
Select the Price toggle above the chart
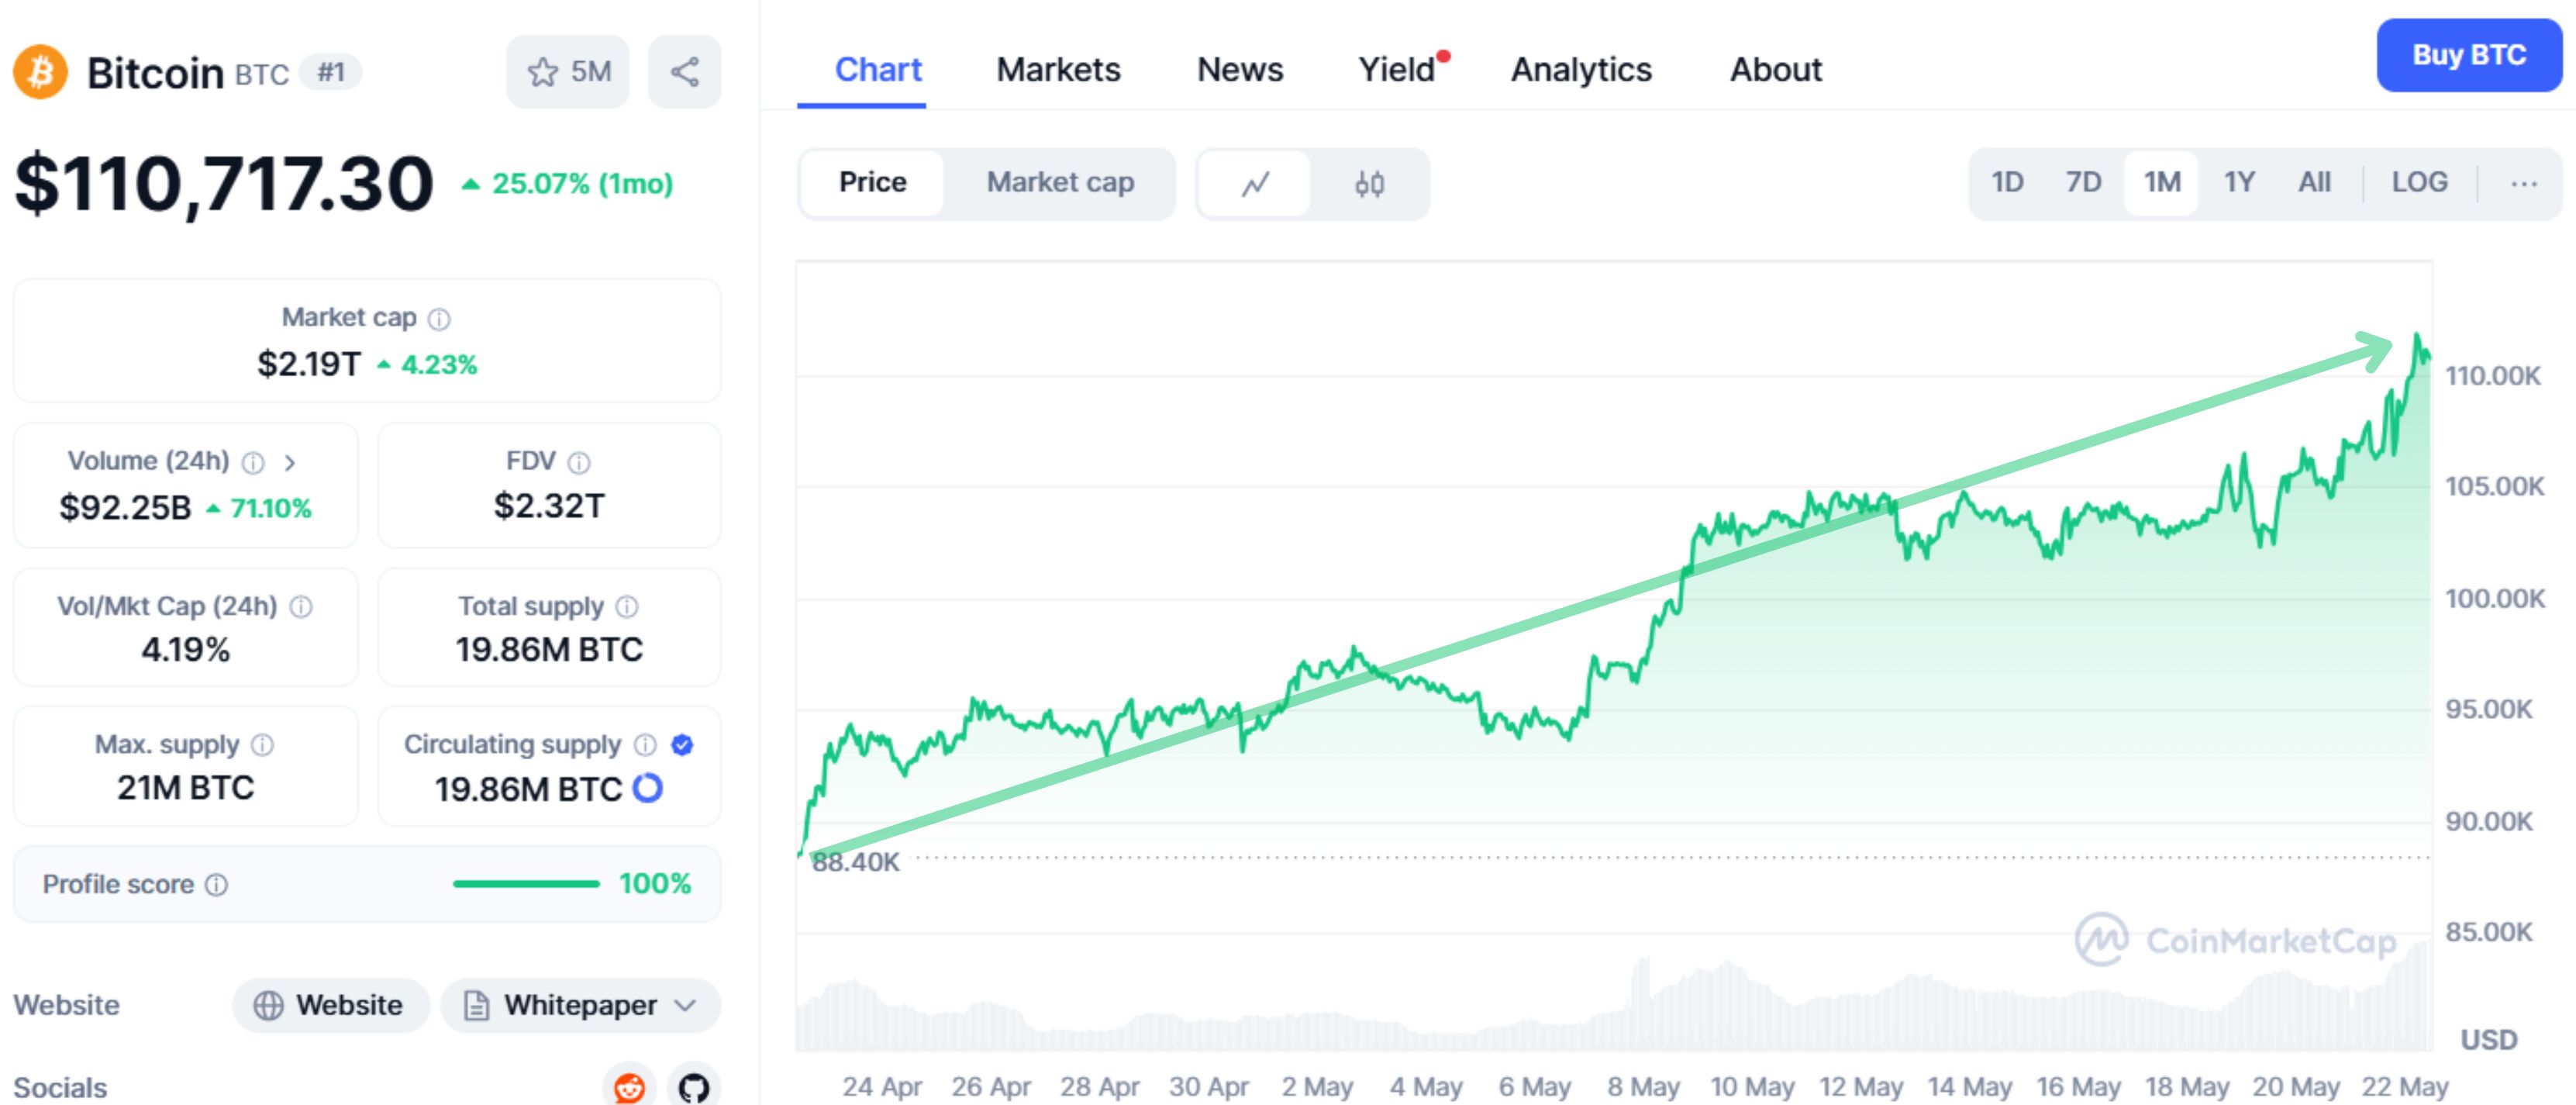[x=872, y=182]
